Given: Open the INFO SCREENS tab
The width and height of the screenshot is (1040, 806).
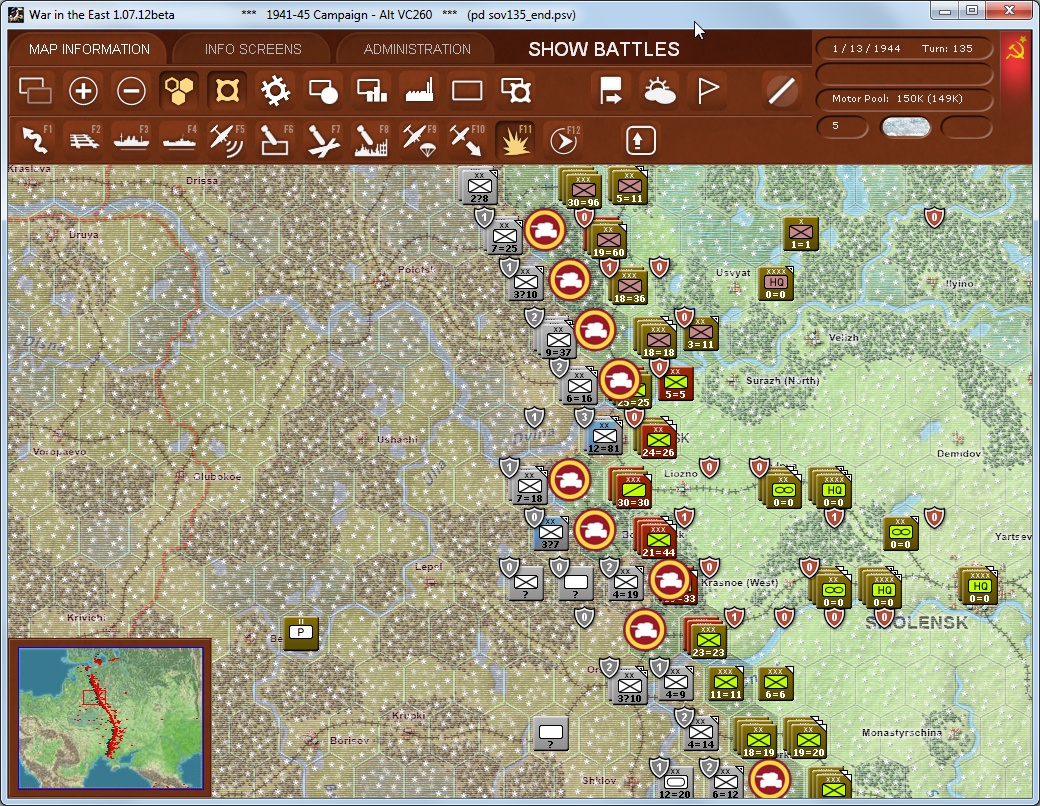Looking at the screenshot, I should point(253,49).
